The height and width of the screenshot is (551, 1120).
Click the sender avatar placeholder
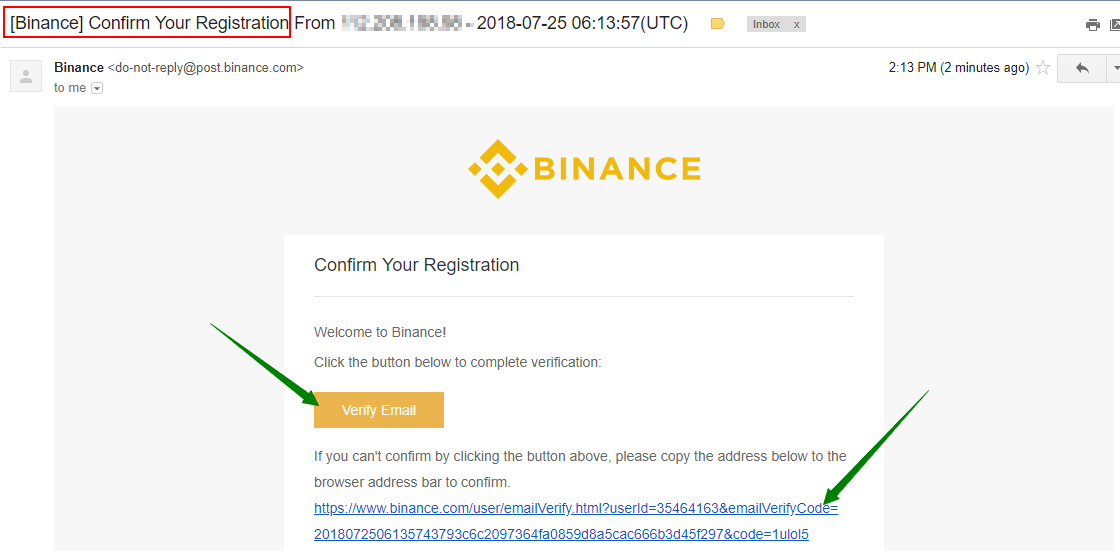(x=26, y=76)
